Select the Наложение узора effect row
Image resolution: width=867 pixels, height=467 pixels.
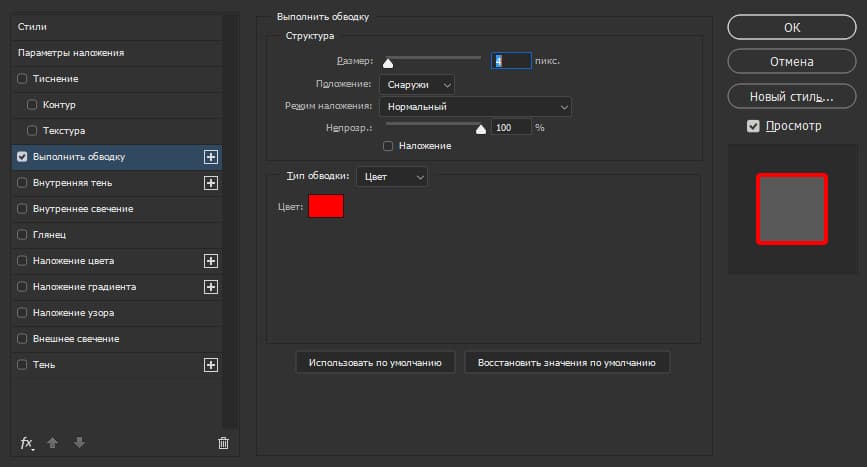[x=117, y=313]
